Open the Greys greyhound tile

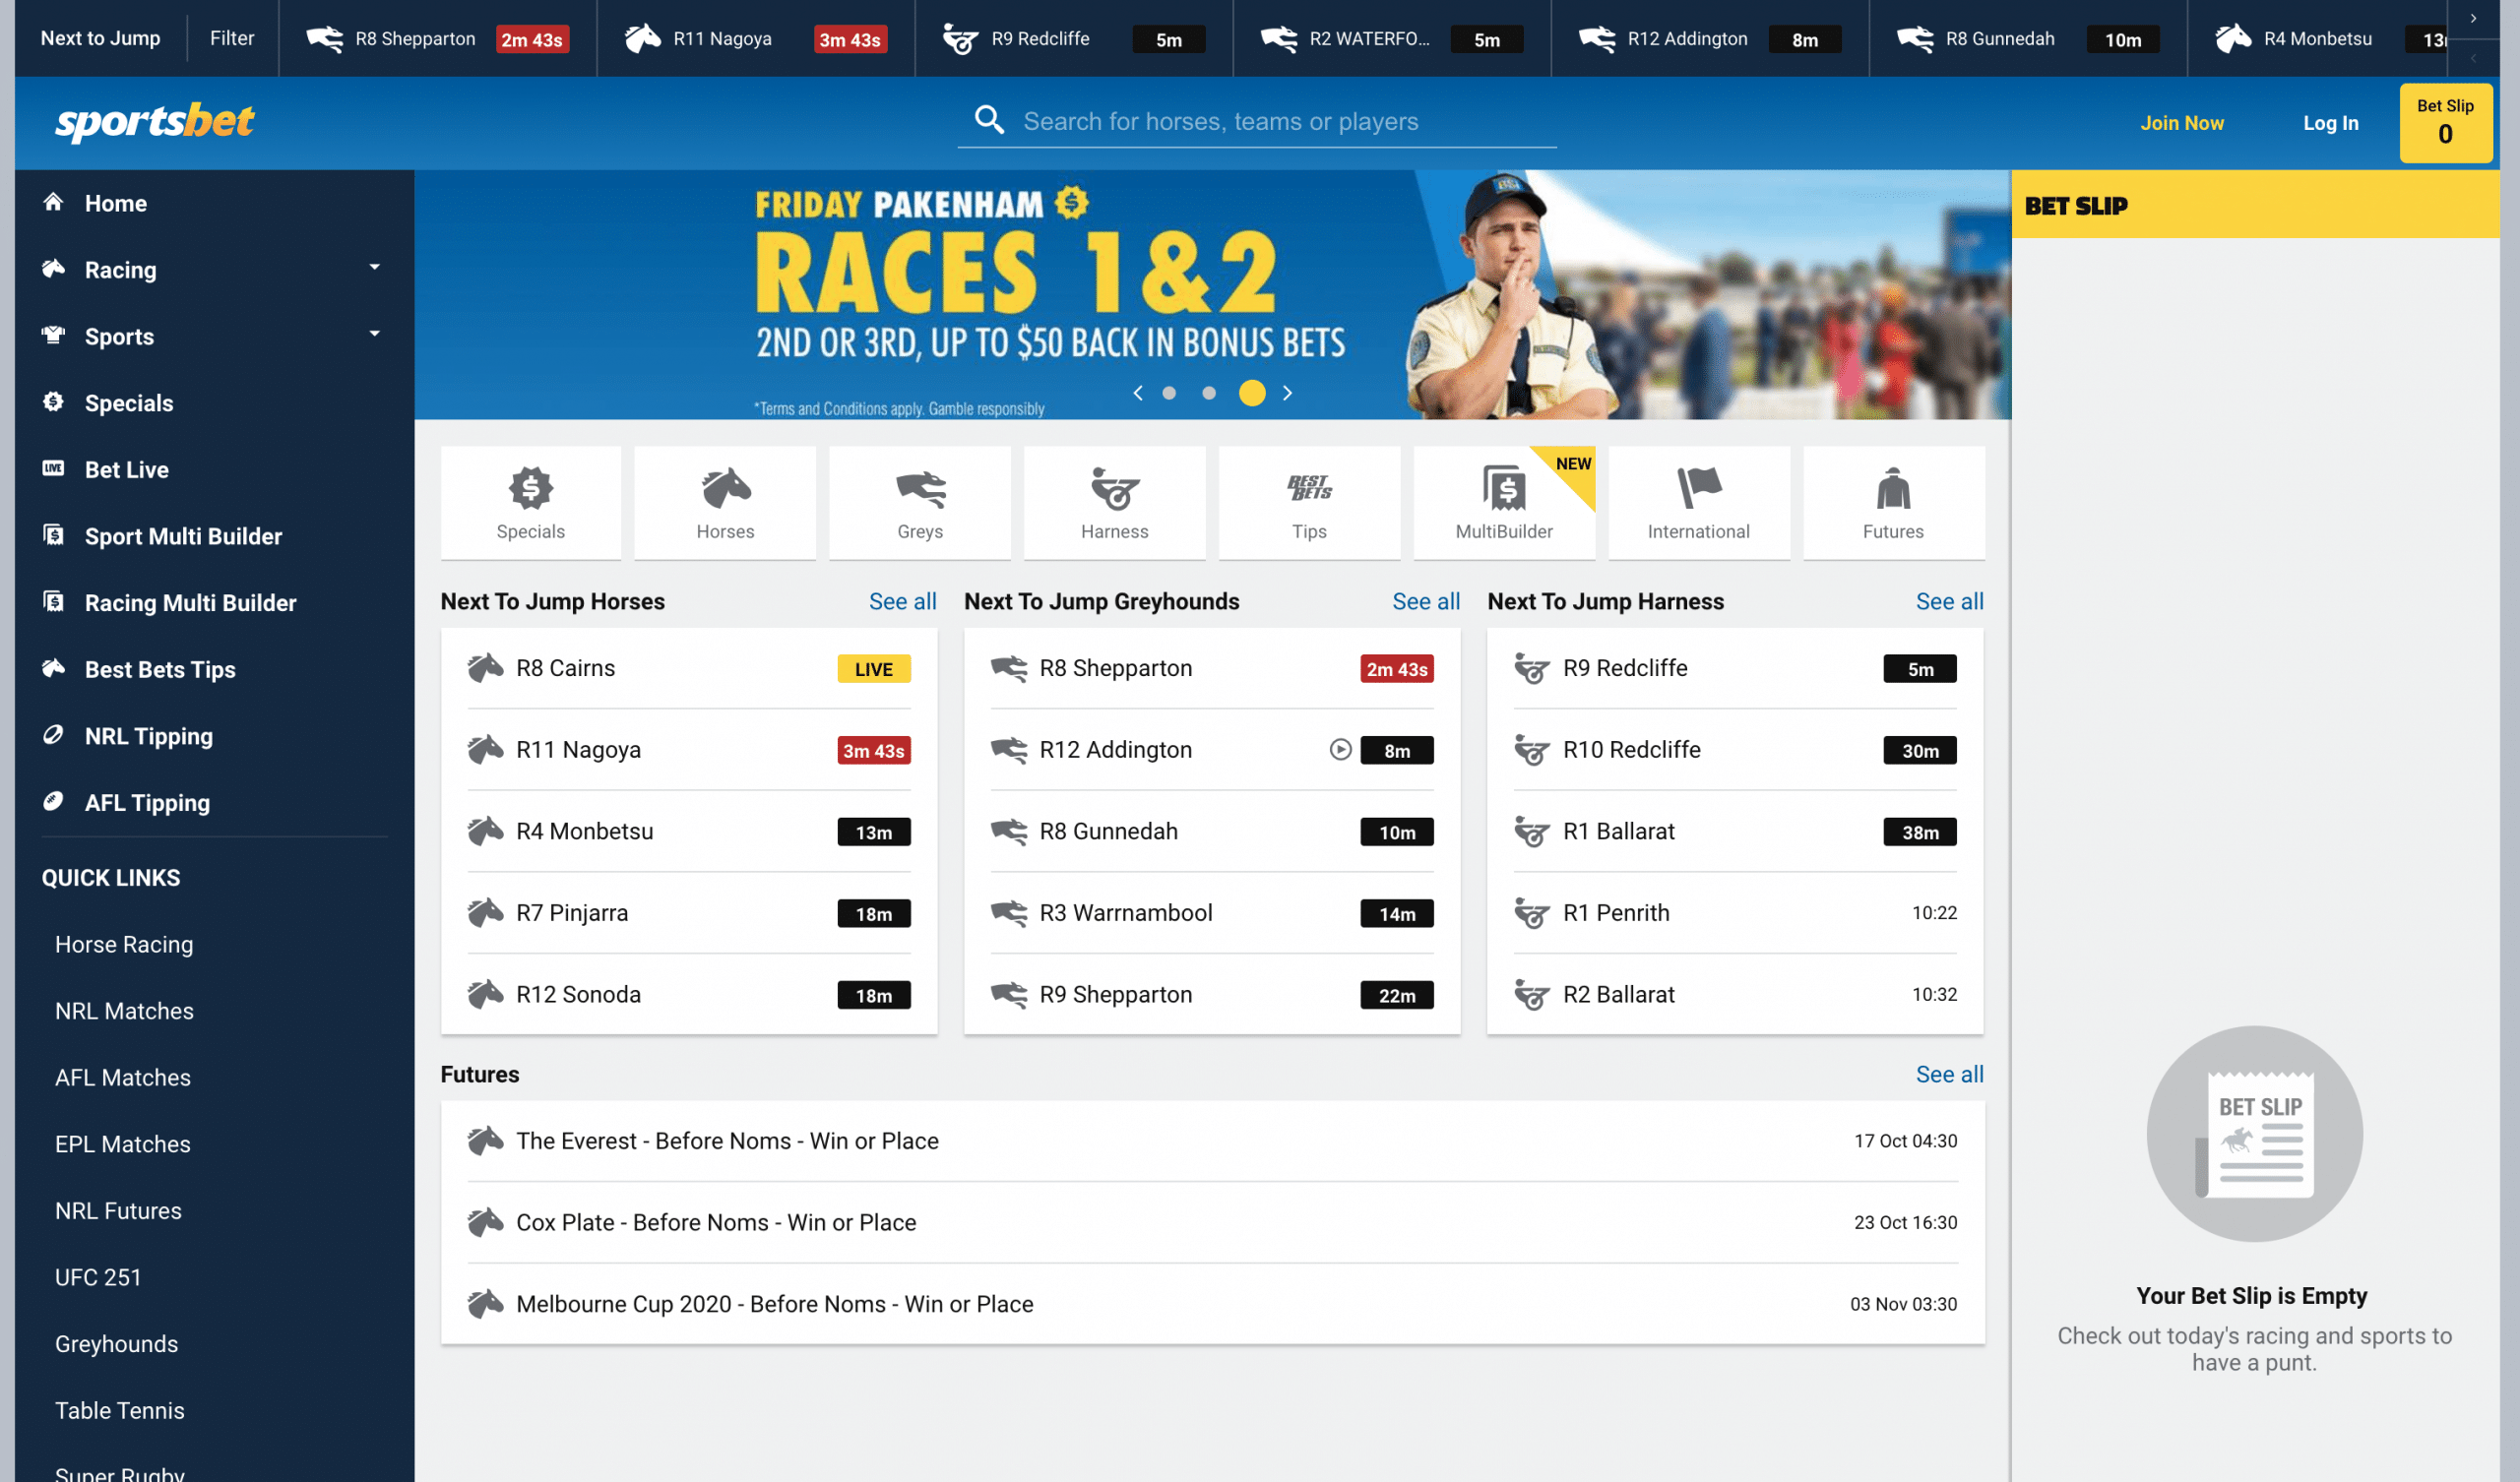[x=920, y=503]
